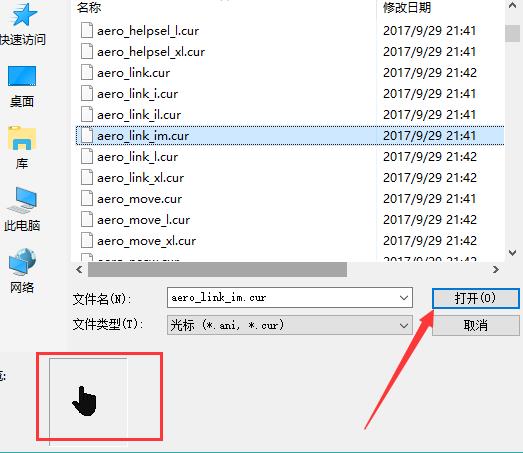Image resolution: width=523 pixels, height=453 pixels.
Task: Select file icon of aero_move.cur
Action: click(87, 199)
